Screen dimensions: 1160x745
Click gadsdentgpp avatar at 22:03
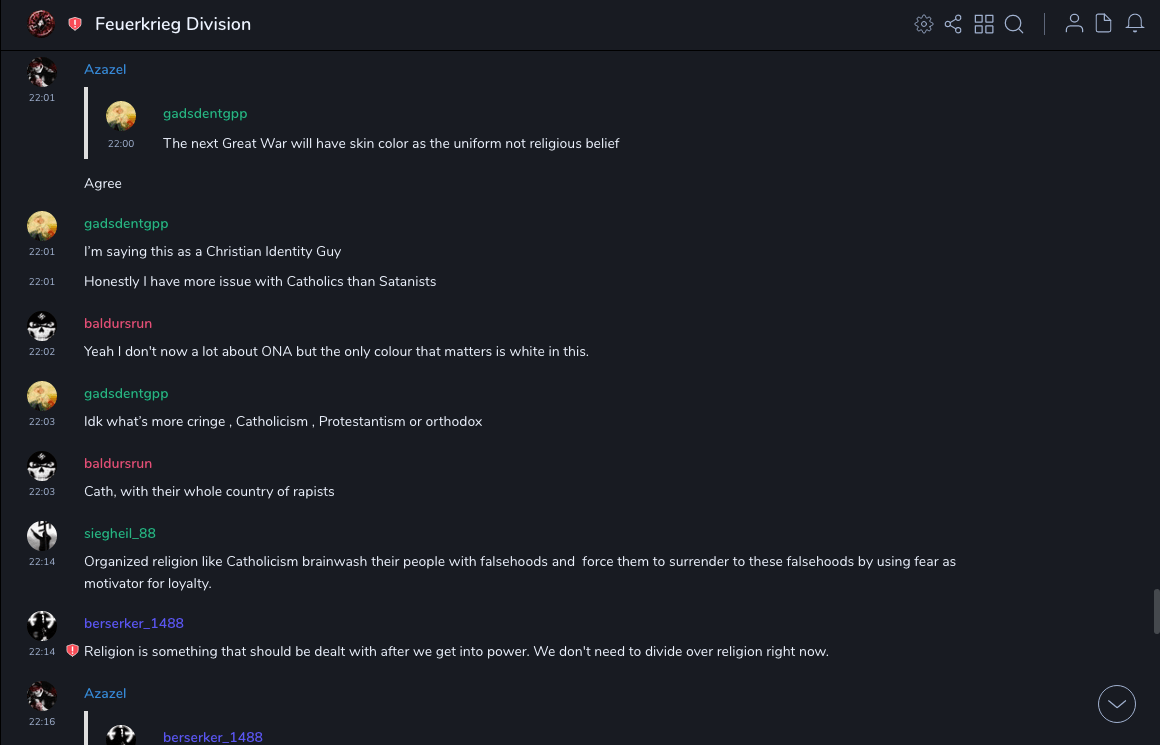click(x=42, y=396)
